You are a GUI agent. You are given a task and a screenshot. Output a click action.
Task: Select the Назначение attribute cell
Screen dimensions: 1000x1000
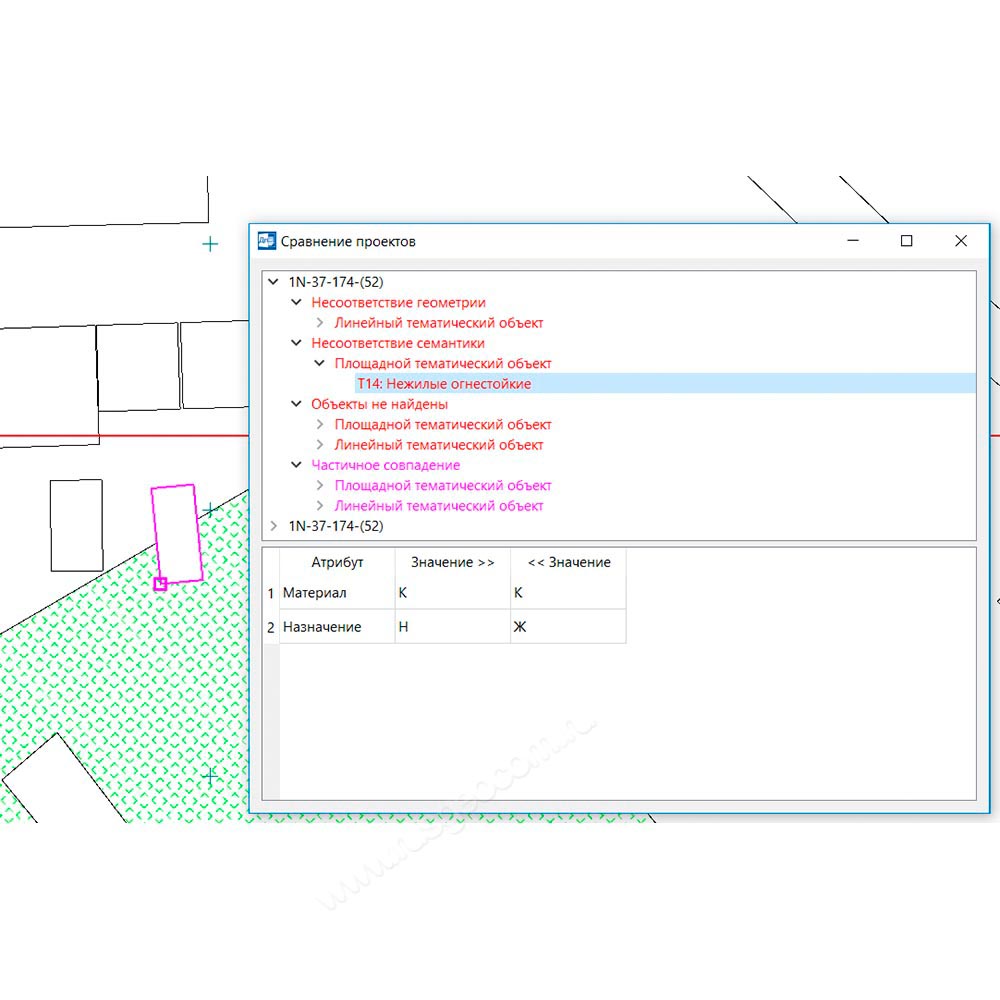[x=337, y=627]
